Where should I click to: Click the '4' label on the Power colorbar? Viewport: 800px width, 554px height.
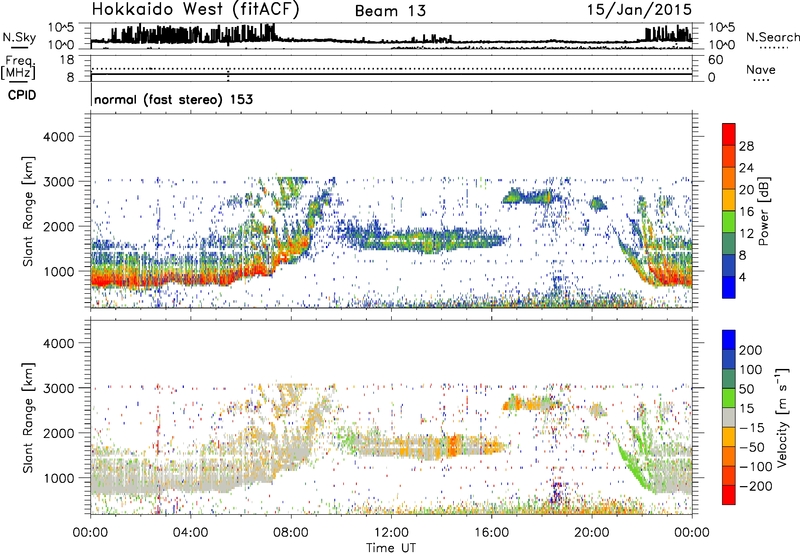coord(743,278)
